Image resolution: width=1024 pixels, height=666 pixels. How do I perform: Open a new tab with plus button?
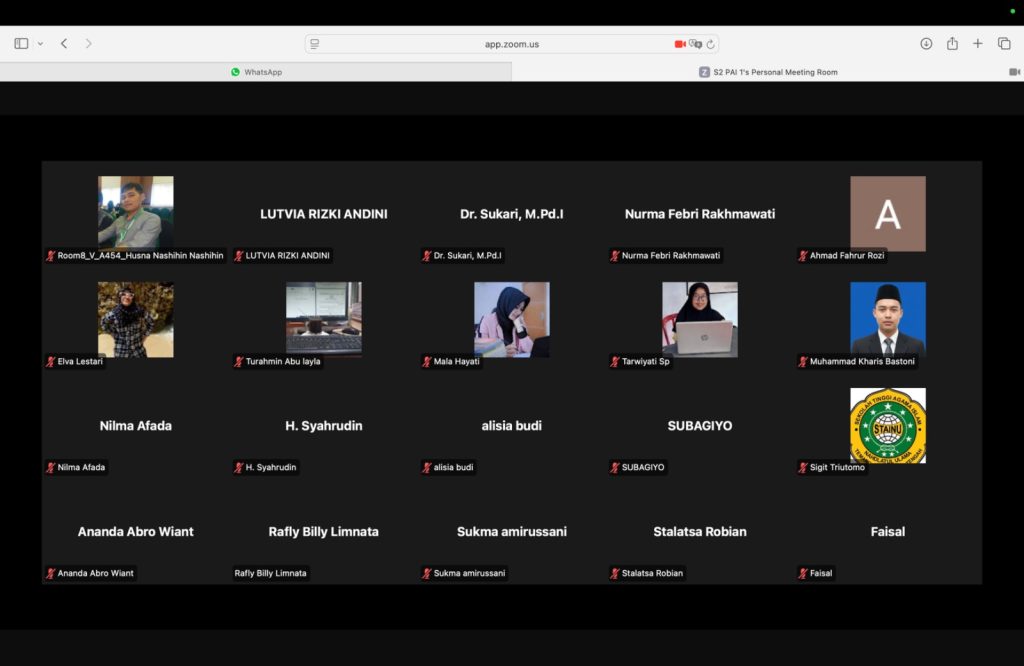click(x=978, y=44)
